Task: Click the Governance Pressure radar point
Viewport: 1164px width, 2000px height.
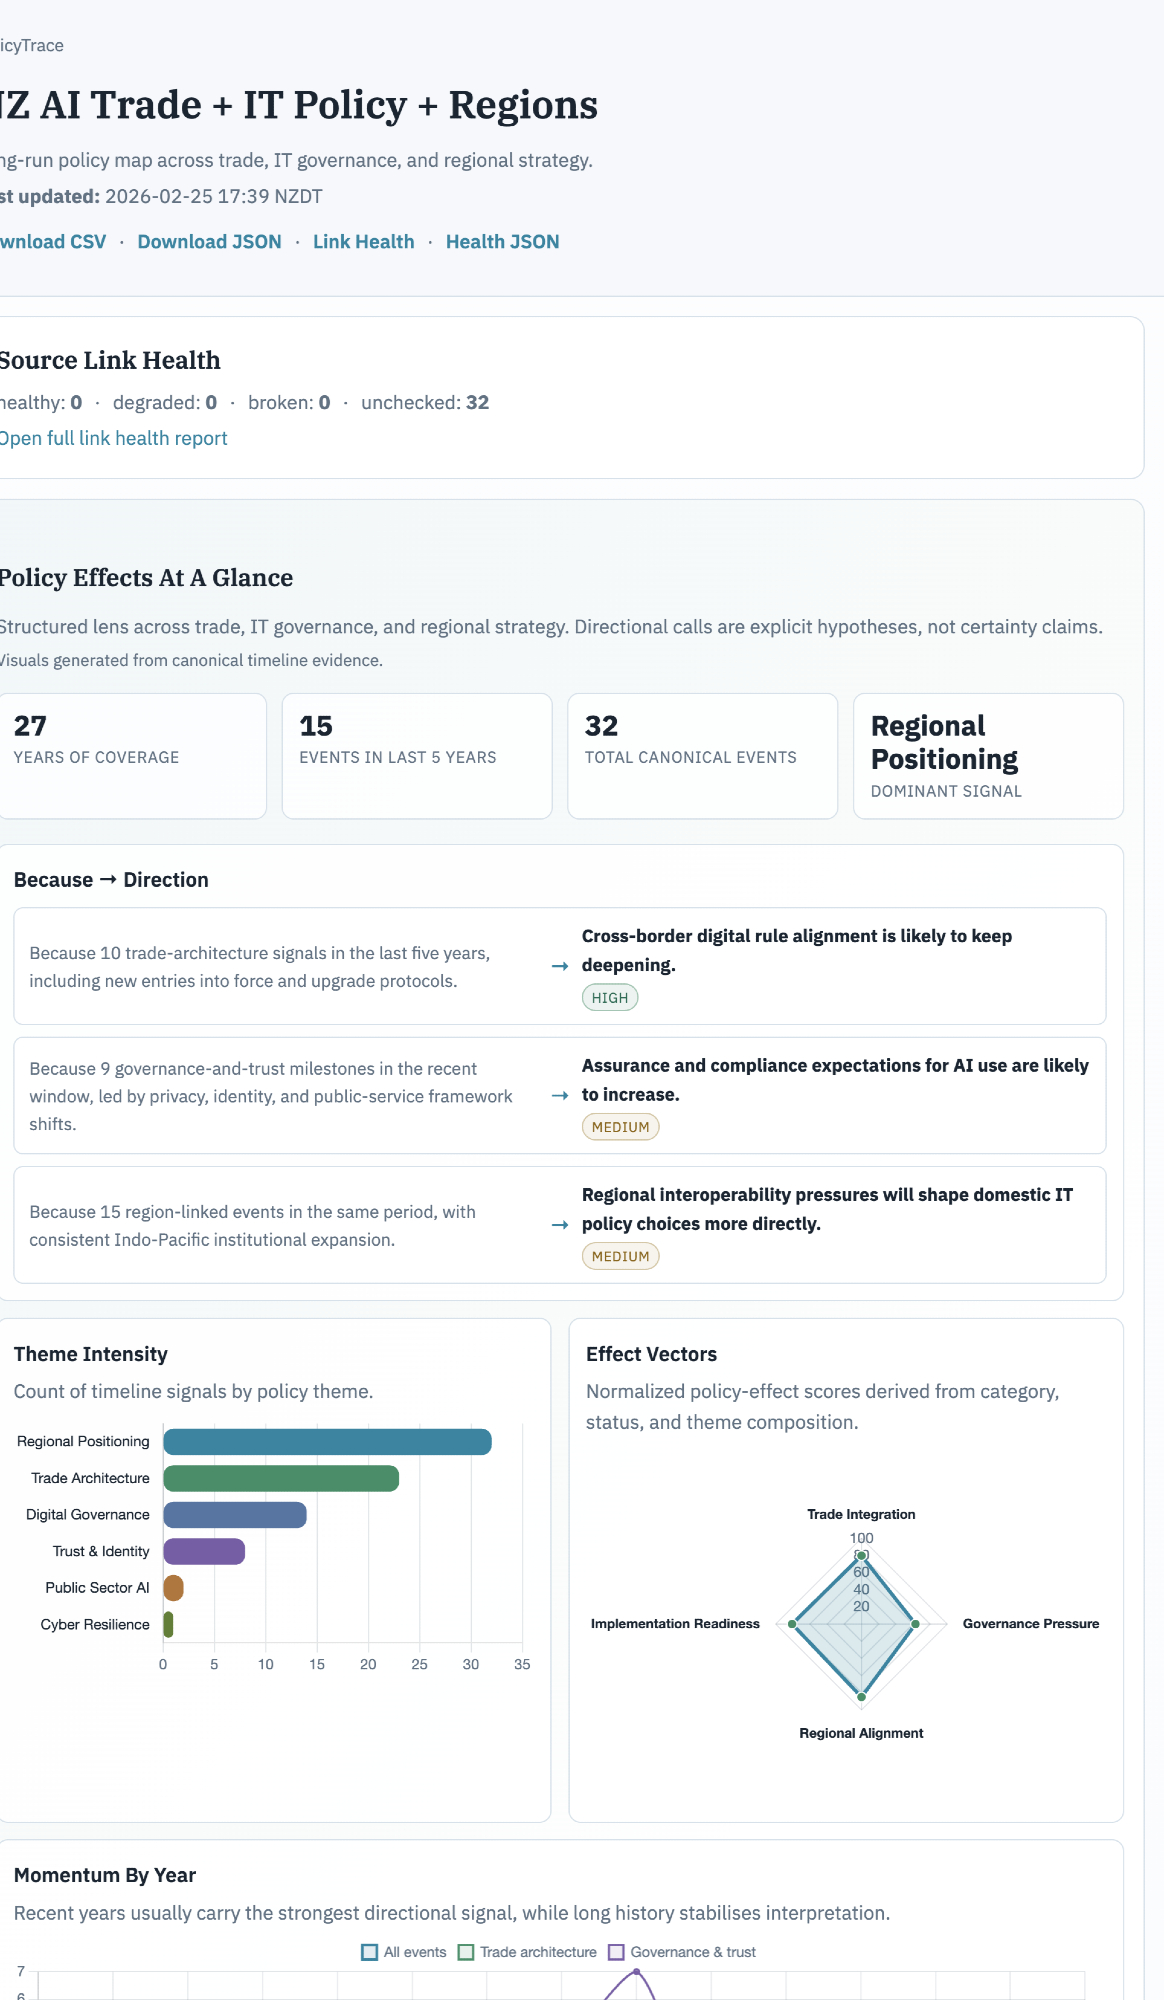Action: [915, 1624]
